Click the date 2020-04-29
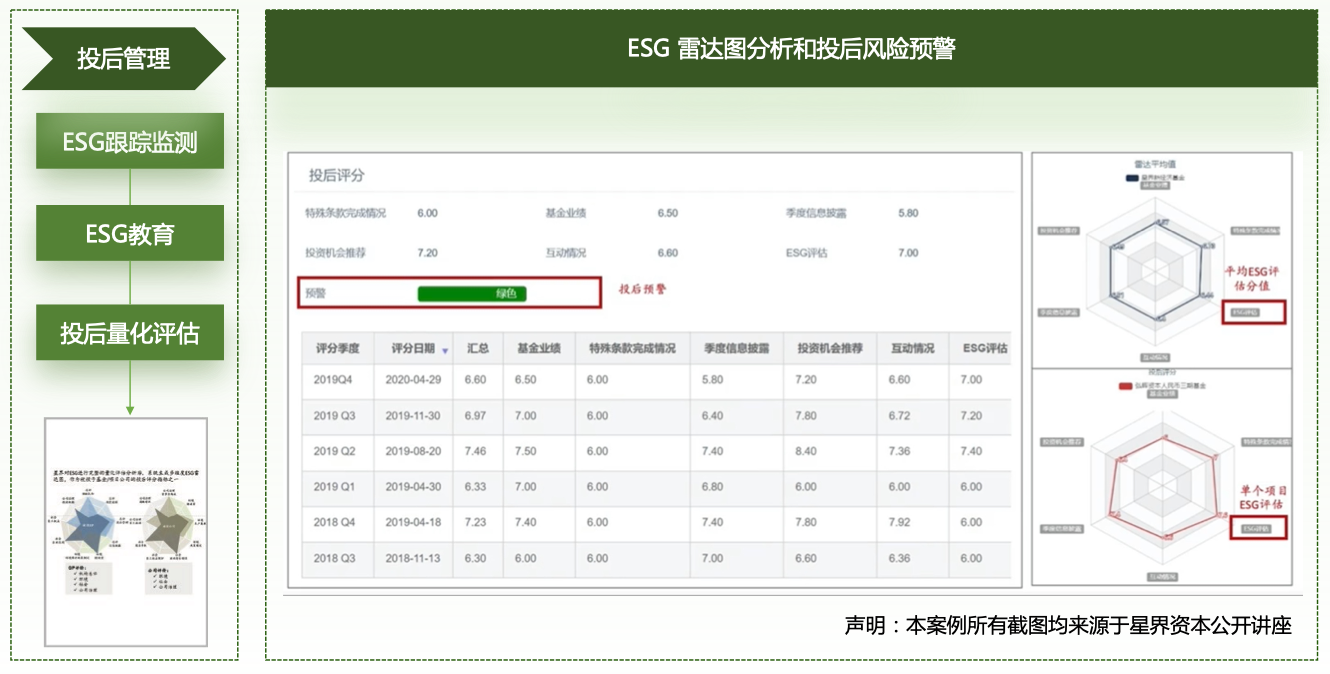The width and height of the screenshot is (1330, 674). (x=413, y=380)
